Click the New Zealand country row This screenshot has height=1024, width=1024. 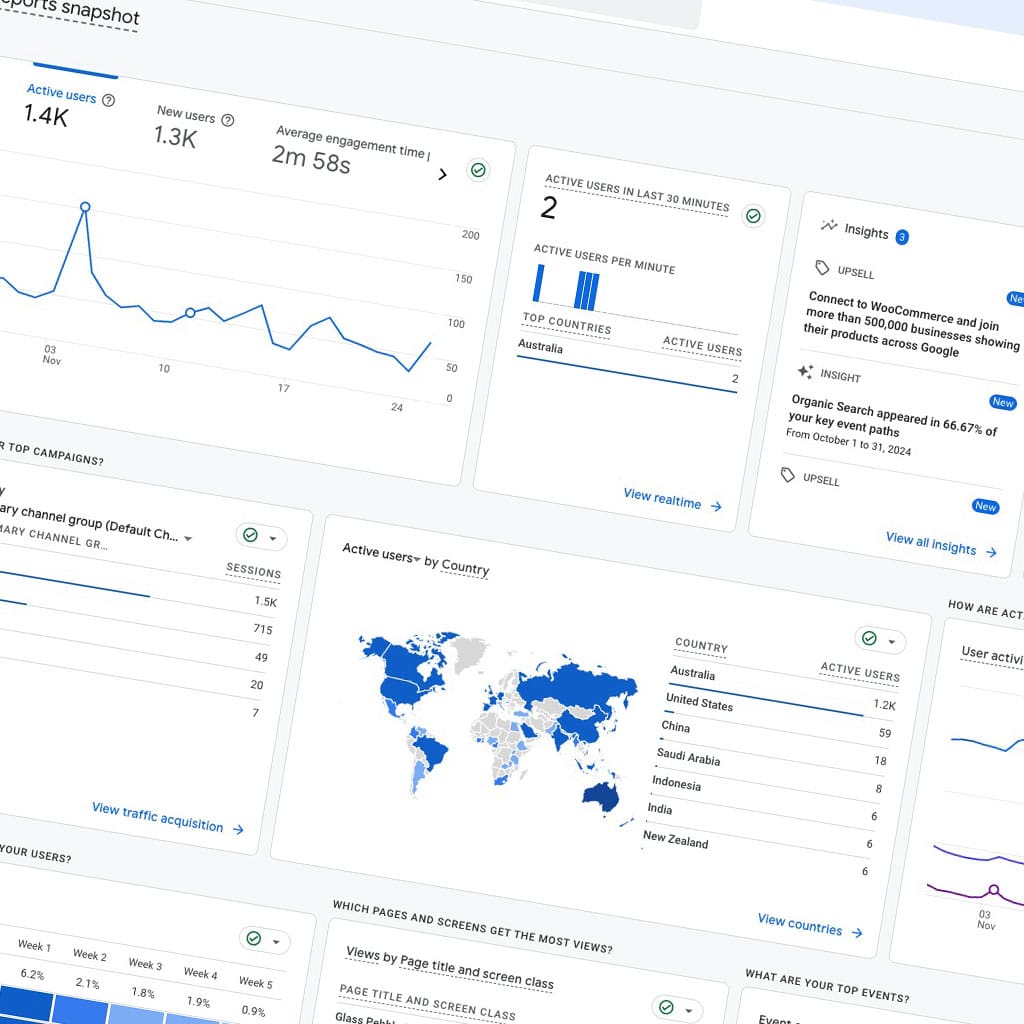point(756,854)
